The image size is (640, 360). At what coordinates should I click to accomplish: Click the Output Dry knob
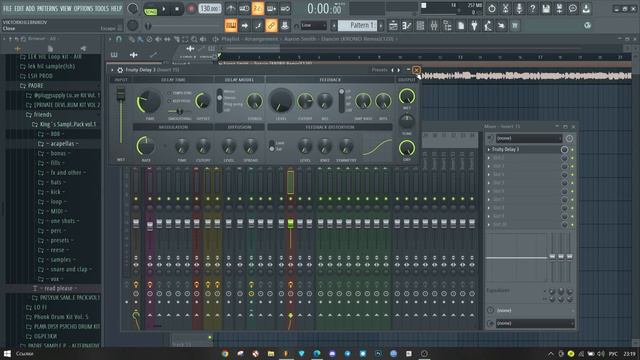coord(407,149)
